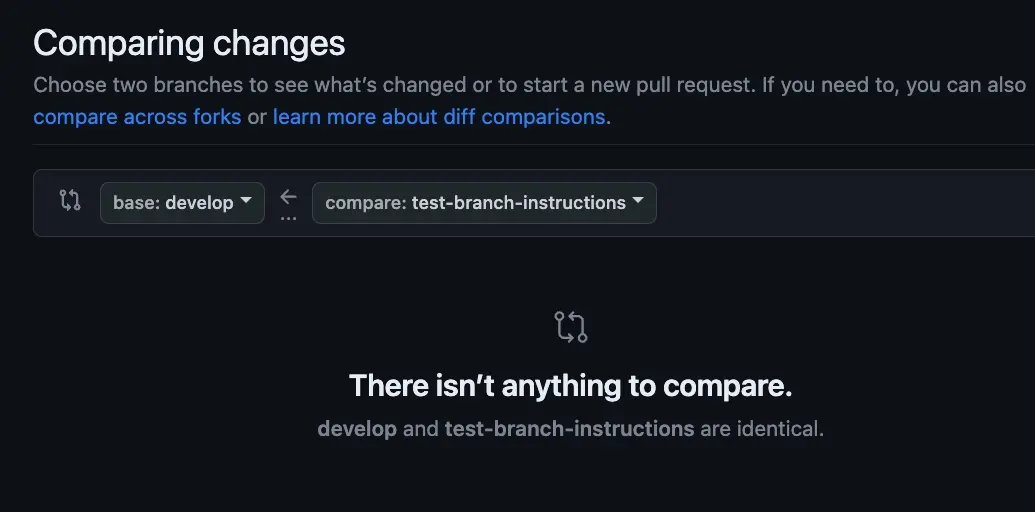This screenshot has width=1035, height=512.
Task: Open the base: develop branch dropdown
Action: [x=182, y=203]
